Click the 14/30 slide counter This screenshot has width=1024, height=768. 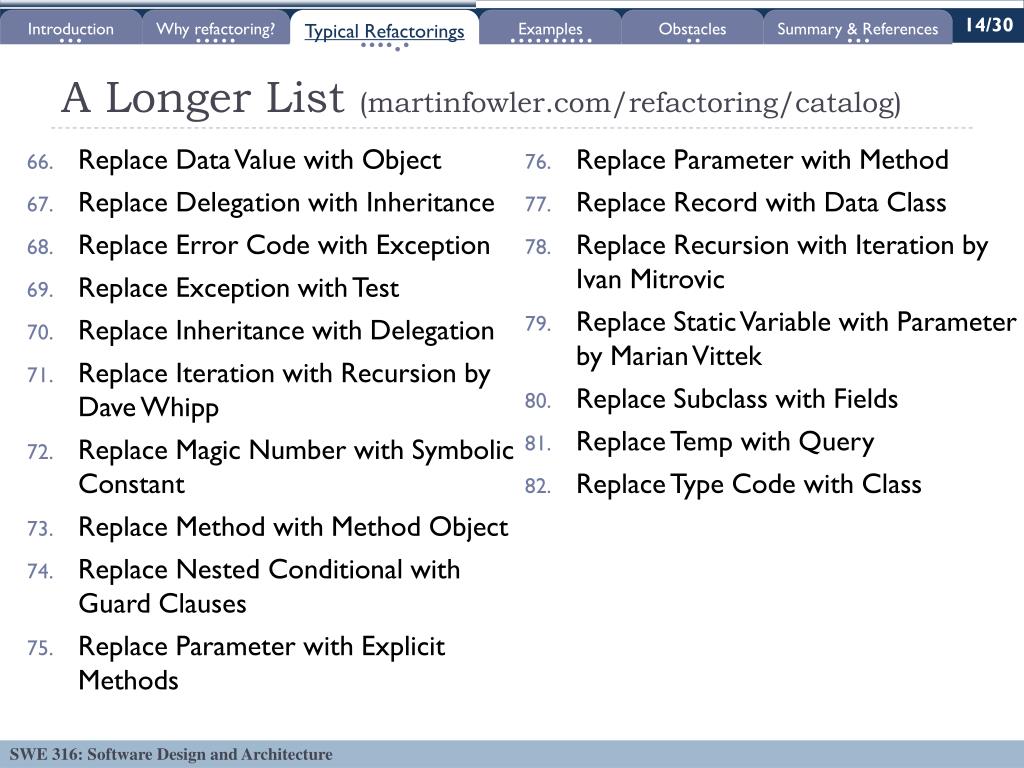coord(989,25)
